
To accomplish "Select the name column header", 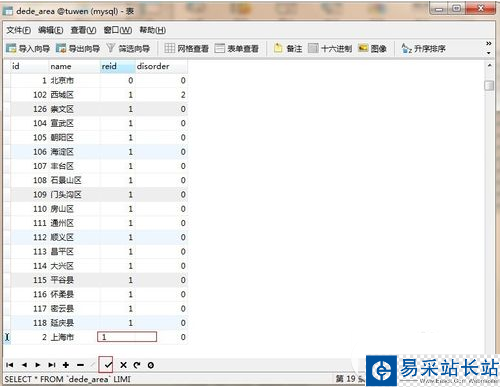I will tap(74, 66).
